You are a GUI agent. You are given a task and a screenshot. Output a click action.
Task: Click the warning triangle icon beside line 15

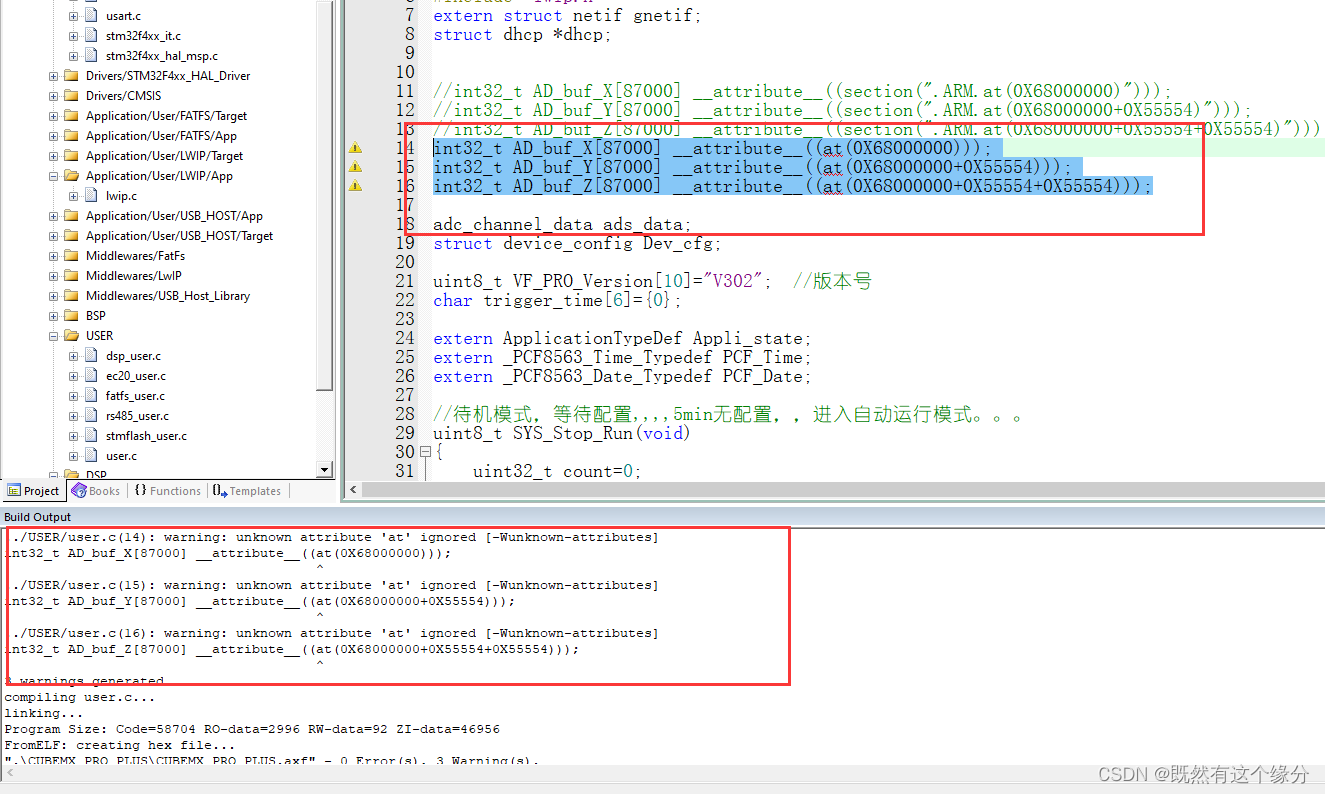[x=355, y=167]
